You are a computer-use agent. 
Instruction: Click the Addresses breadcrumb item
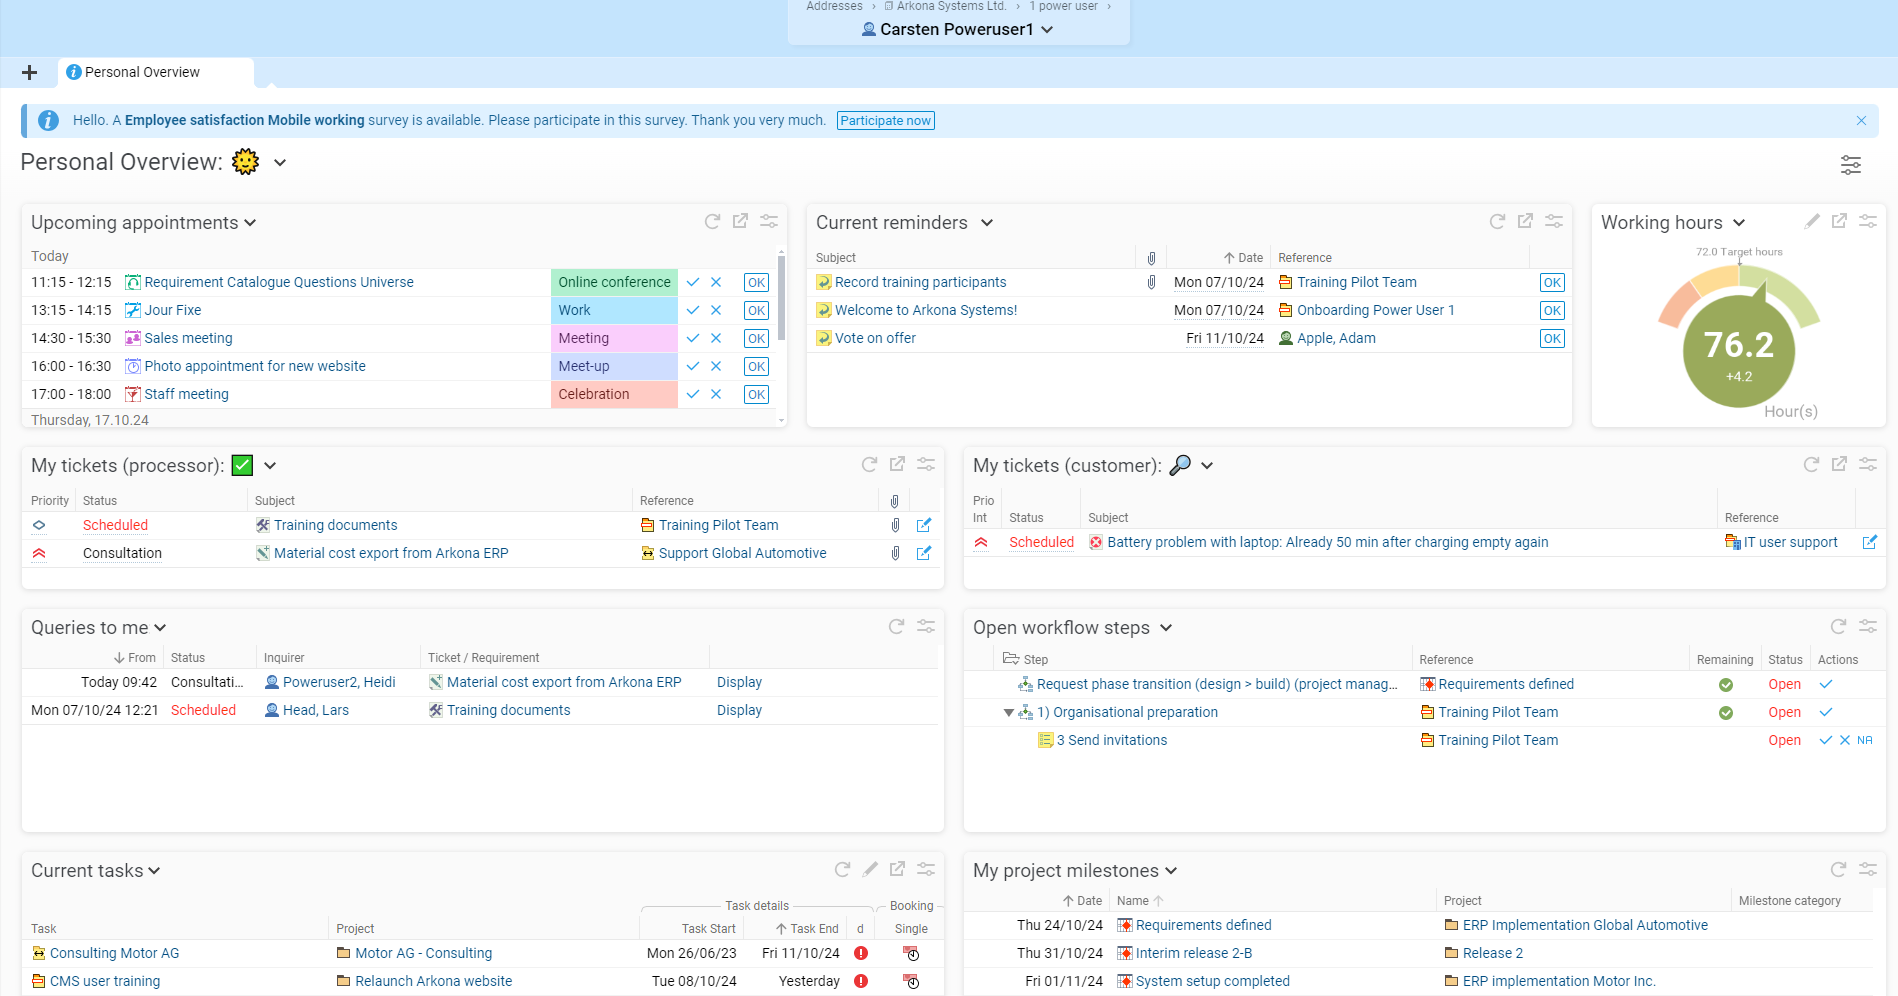point(834,6)
